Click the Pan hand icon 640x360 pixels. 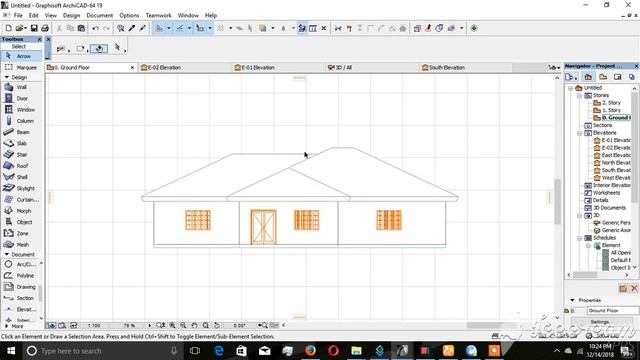point(195,325)
